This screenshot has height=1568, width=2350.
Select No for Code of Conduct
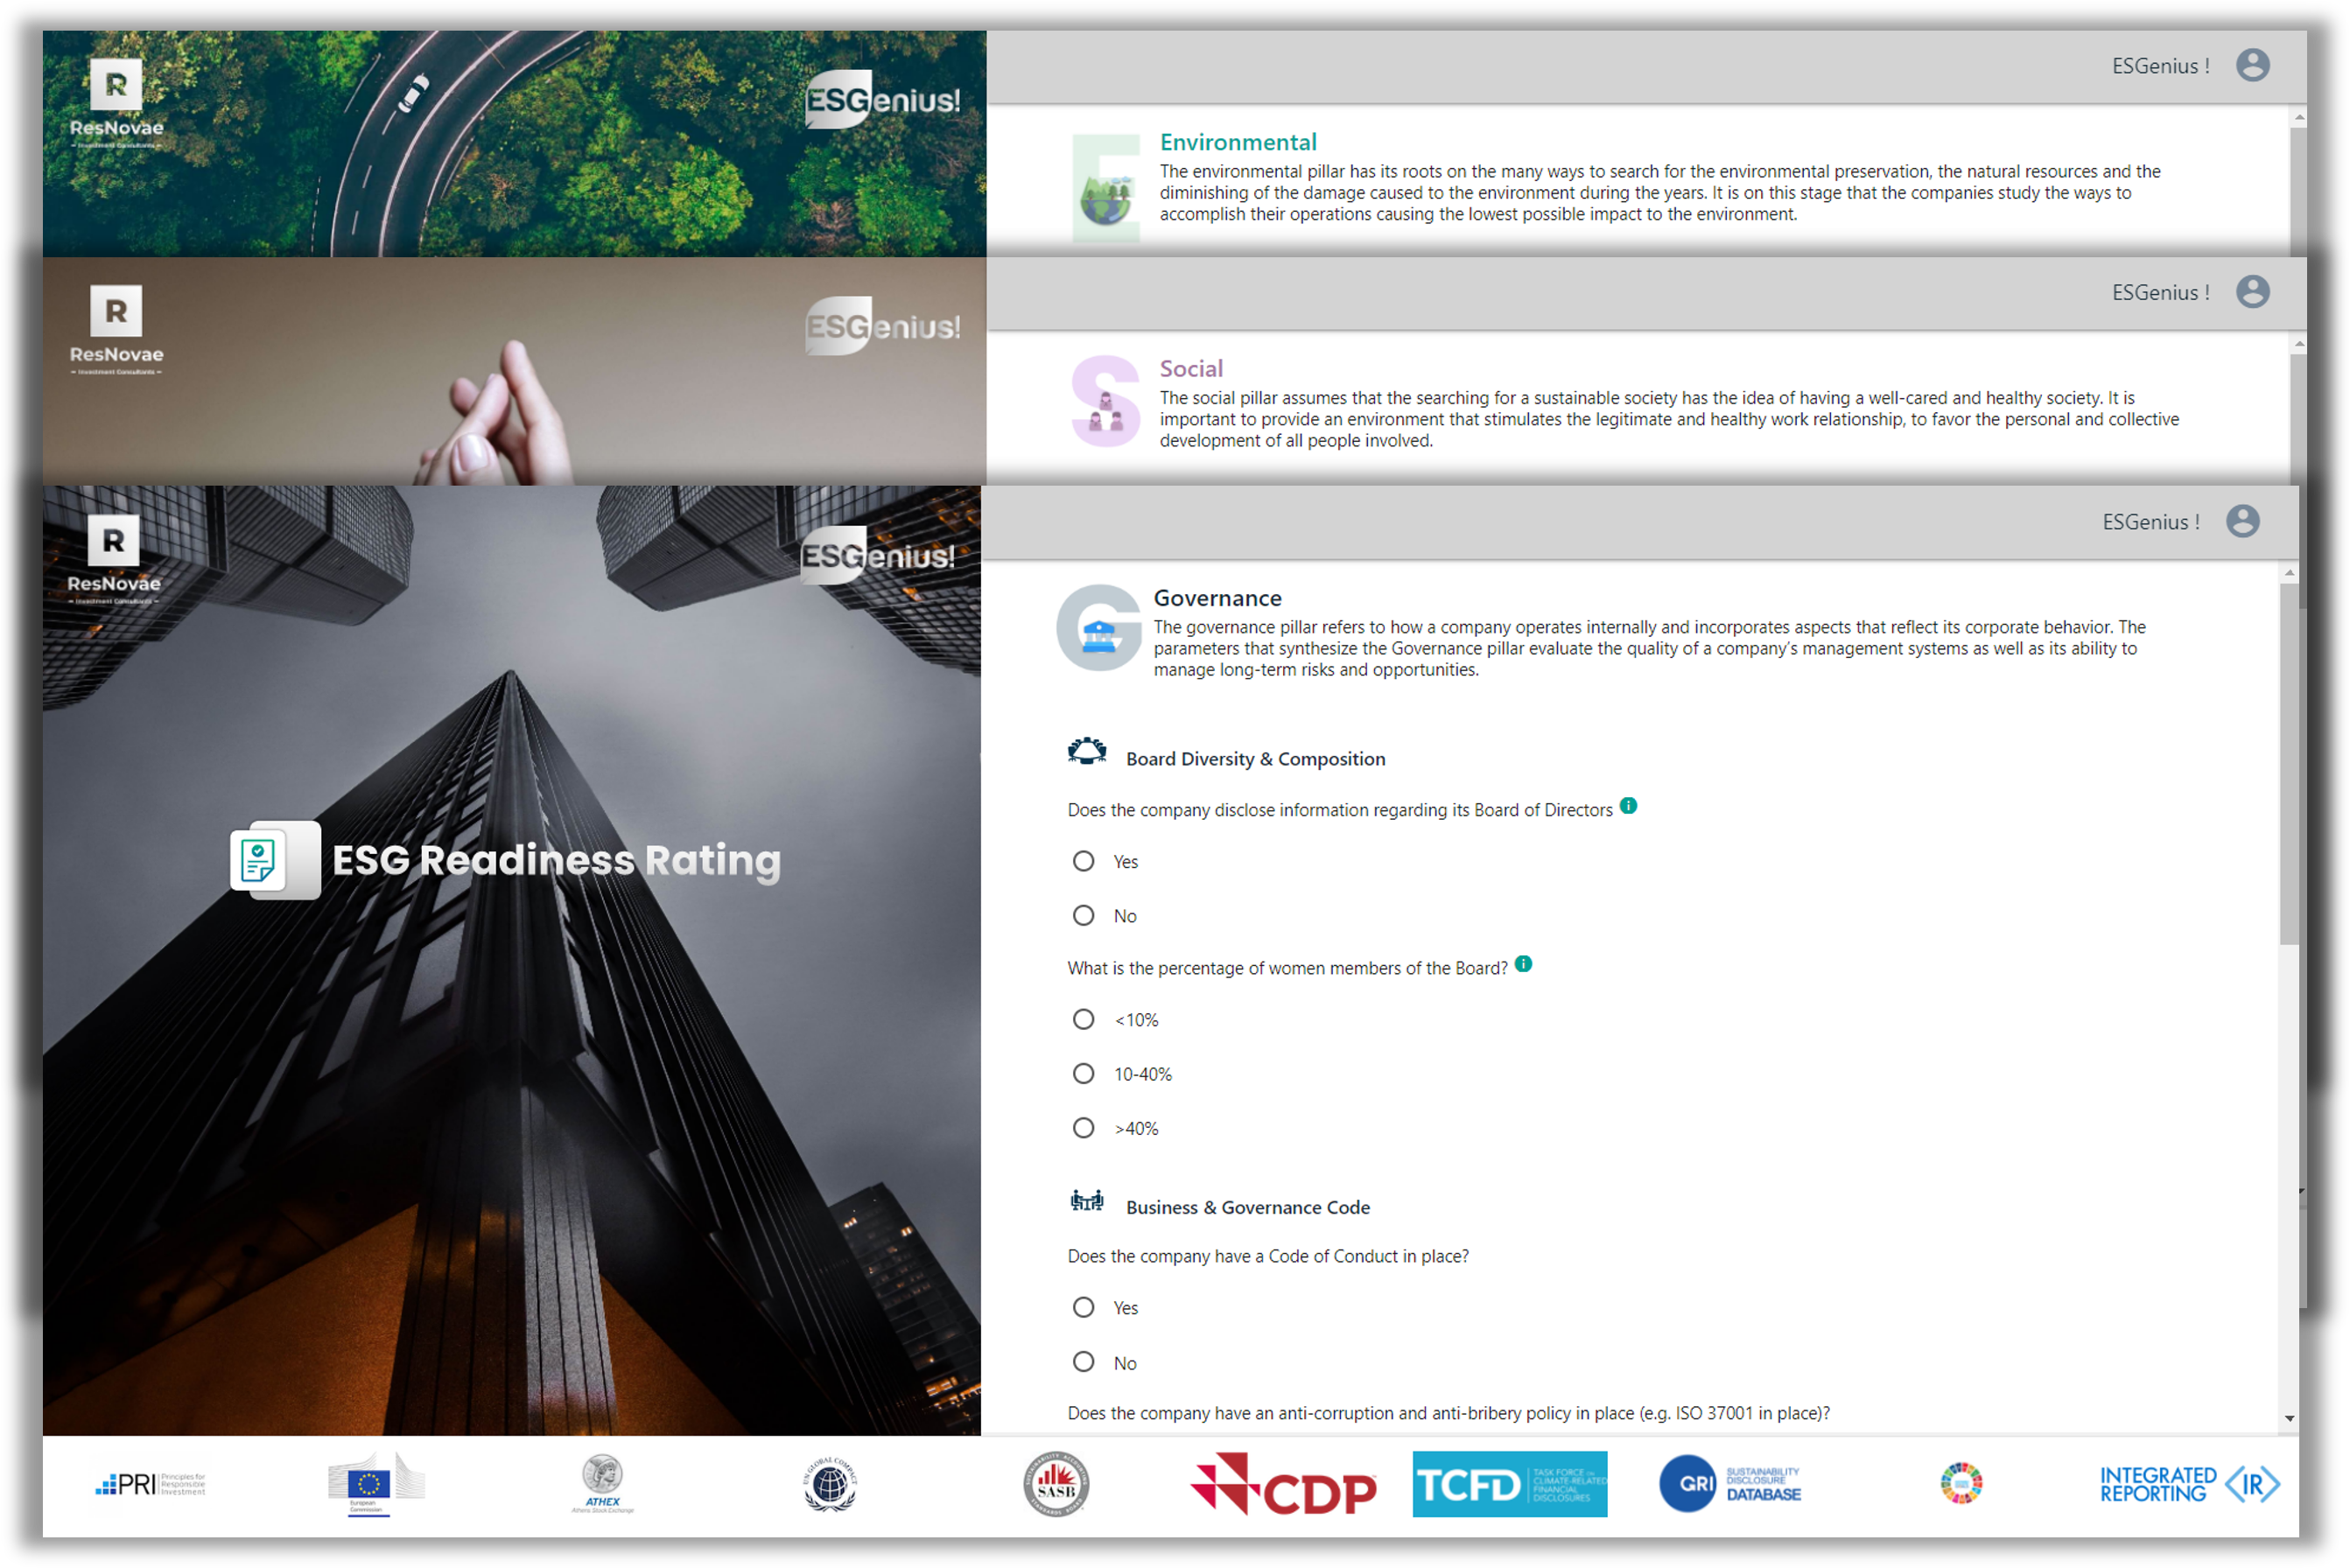pos(1083,1361)
